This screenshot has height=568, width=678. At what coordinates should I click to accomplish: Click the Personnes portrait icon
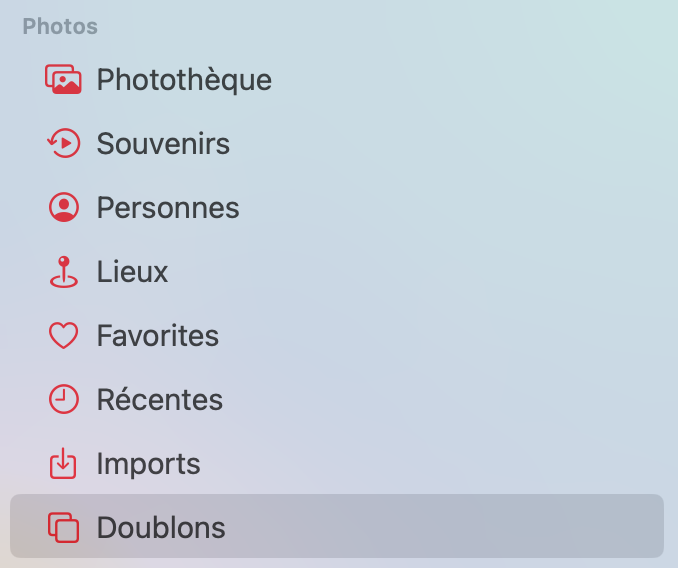63,208
